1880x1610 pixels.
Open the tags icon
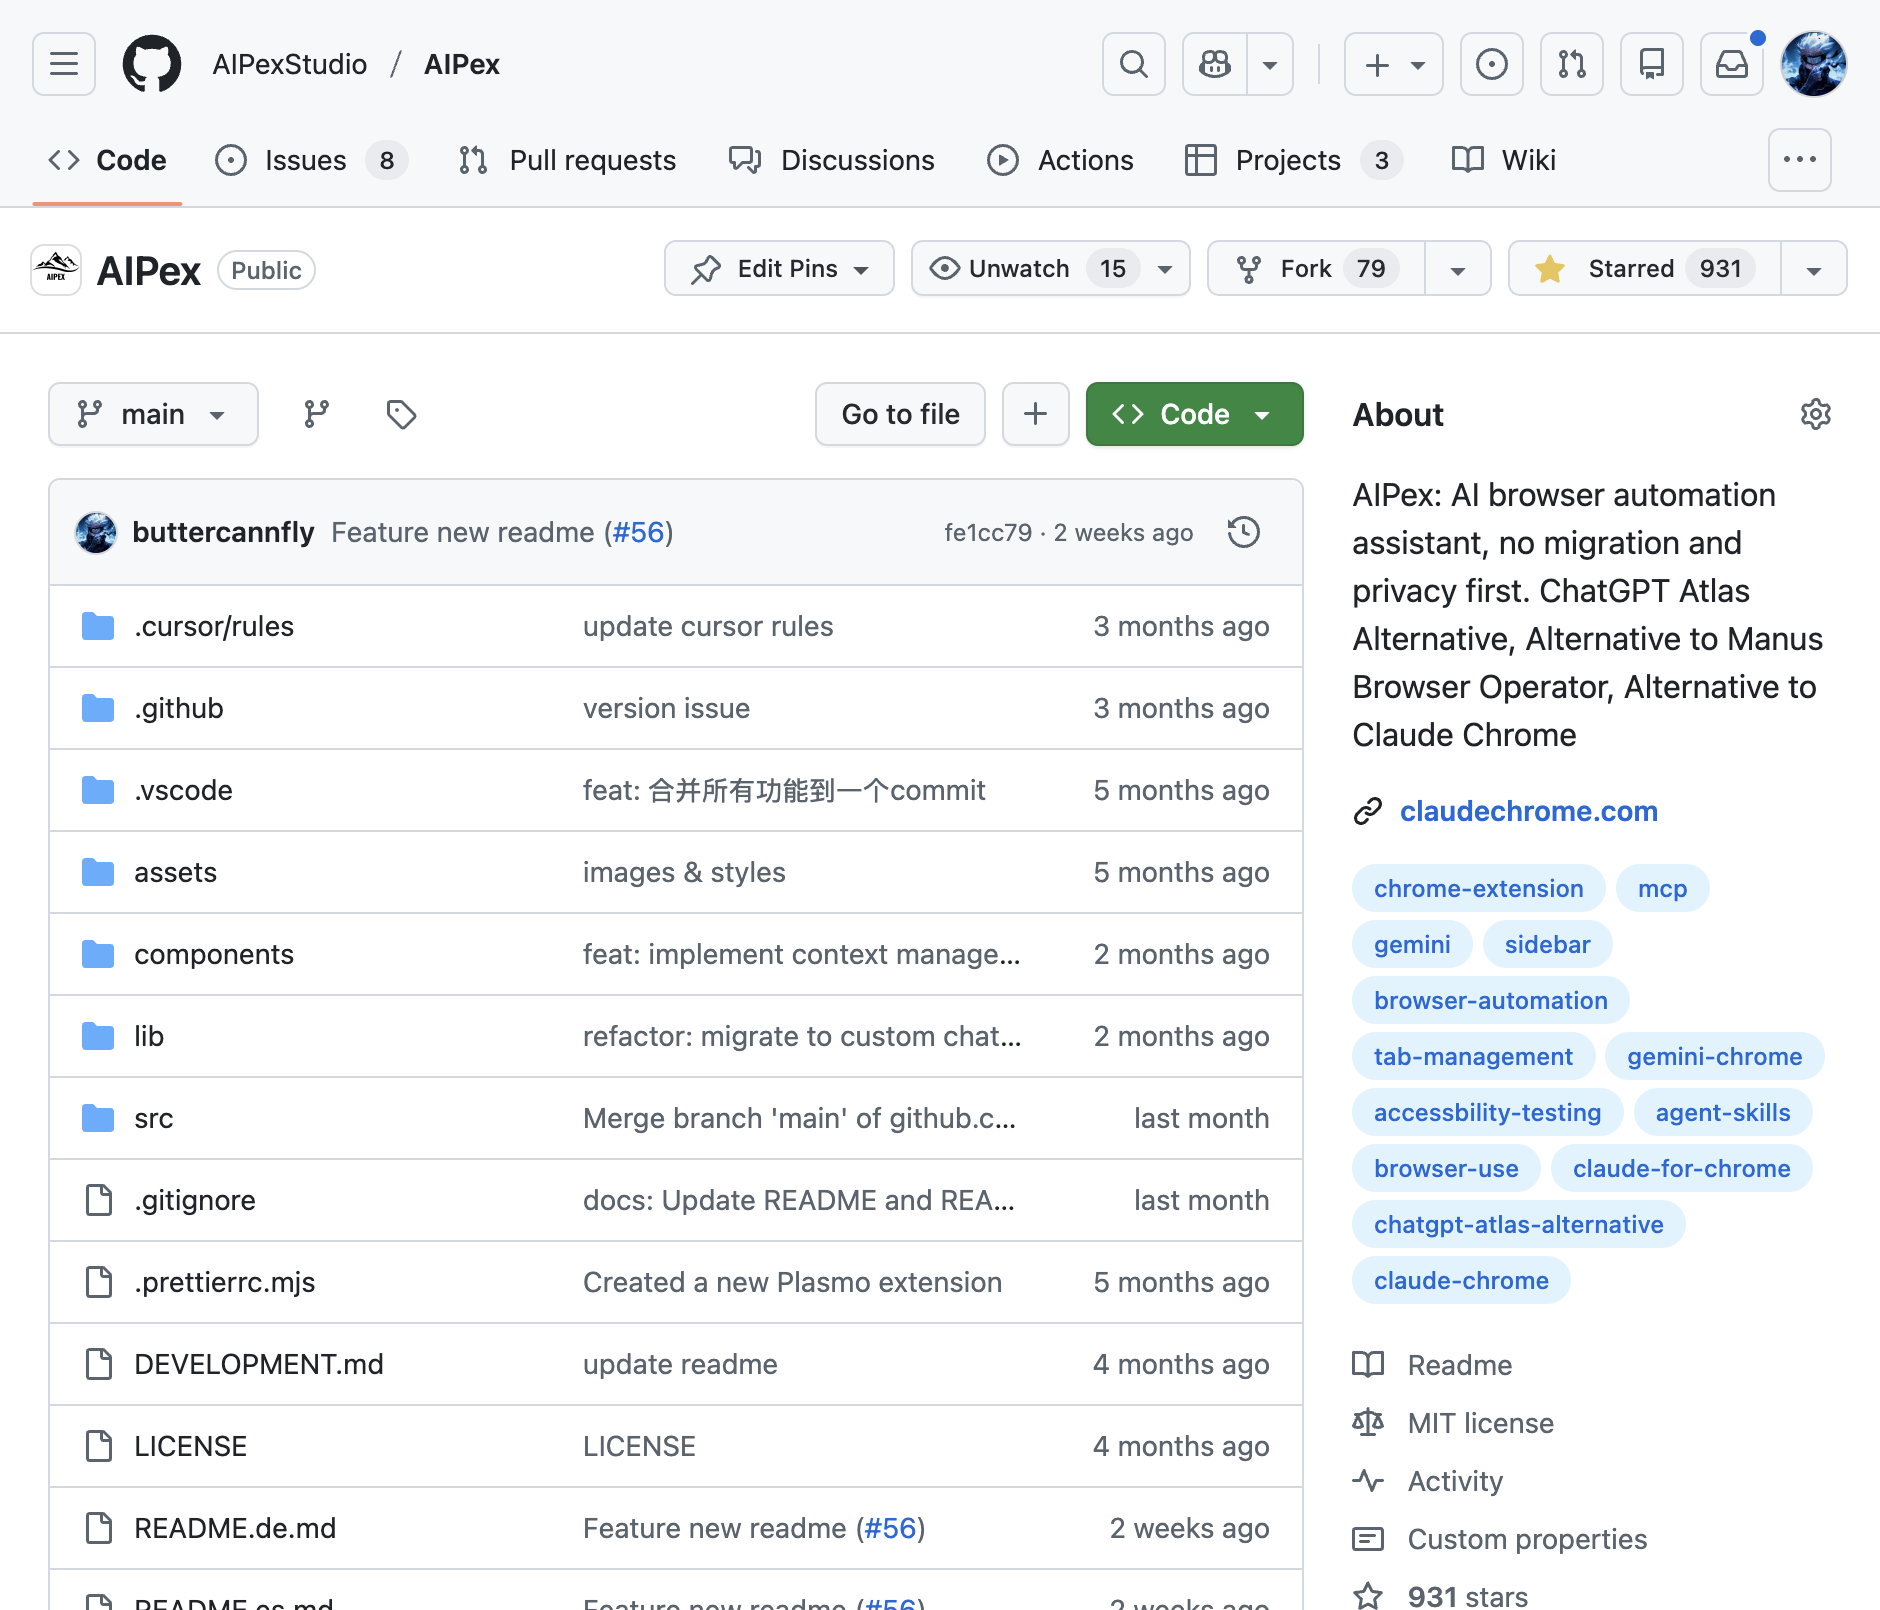click(401, 414)
